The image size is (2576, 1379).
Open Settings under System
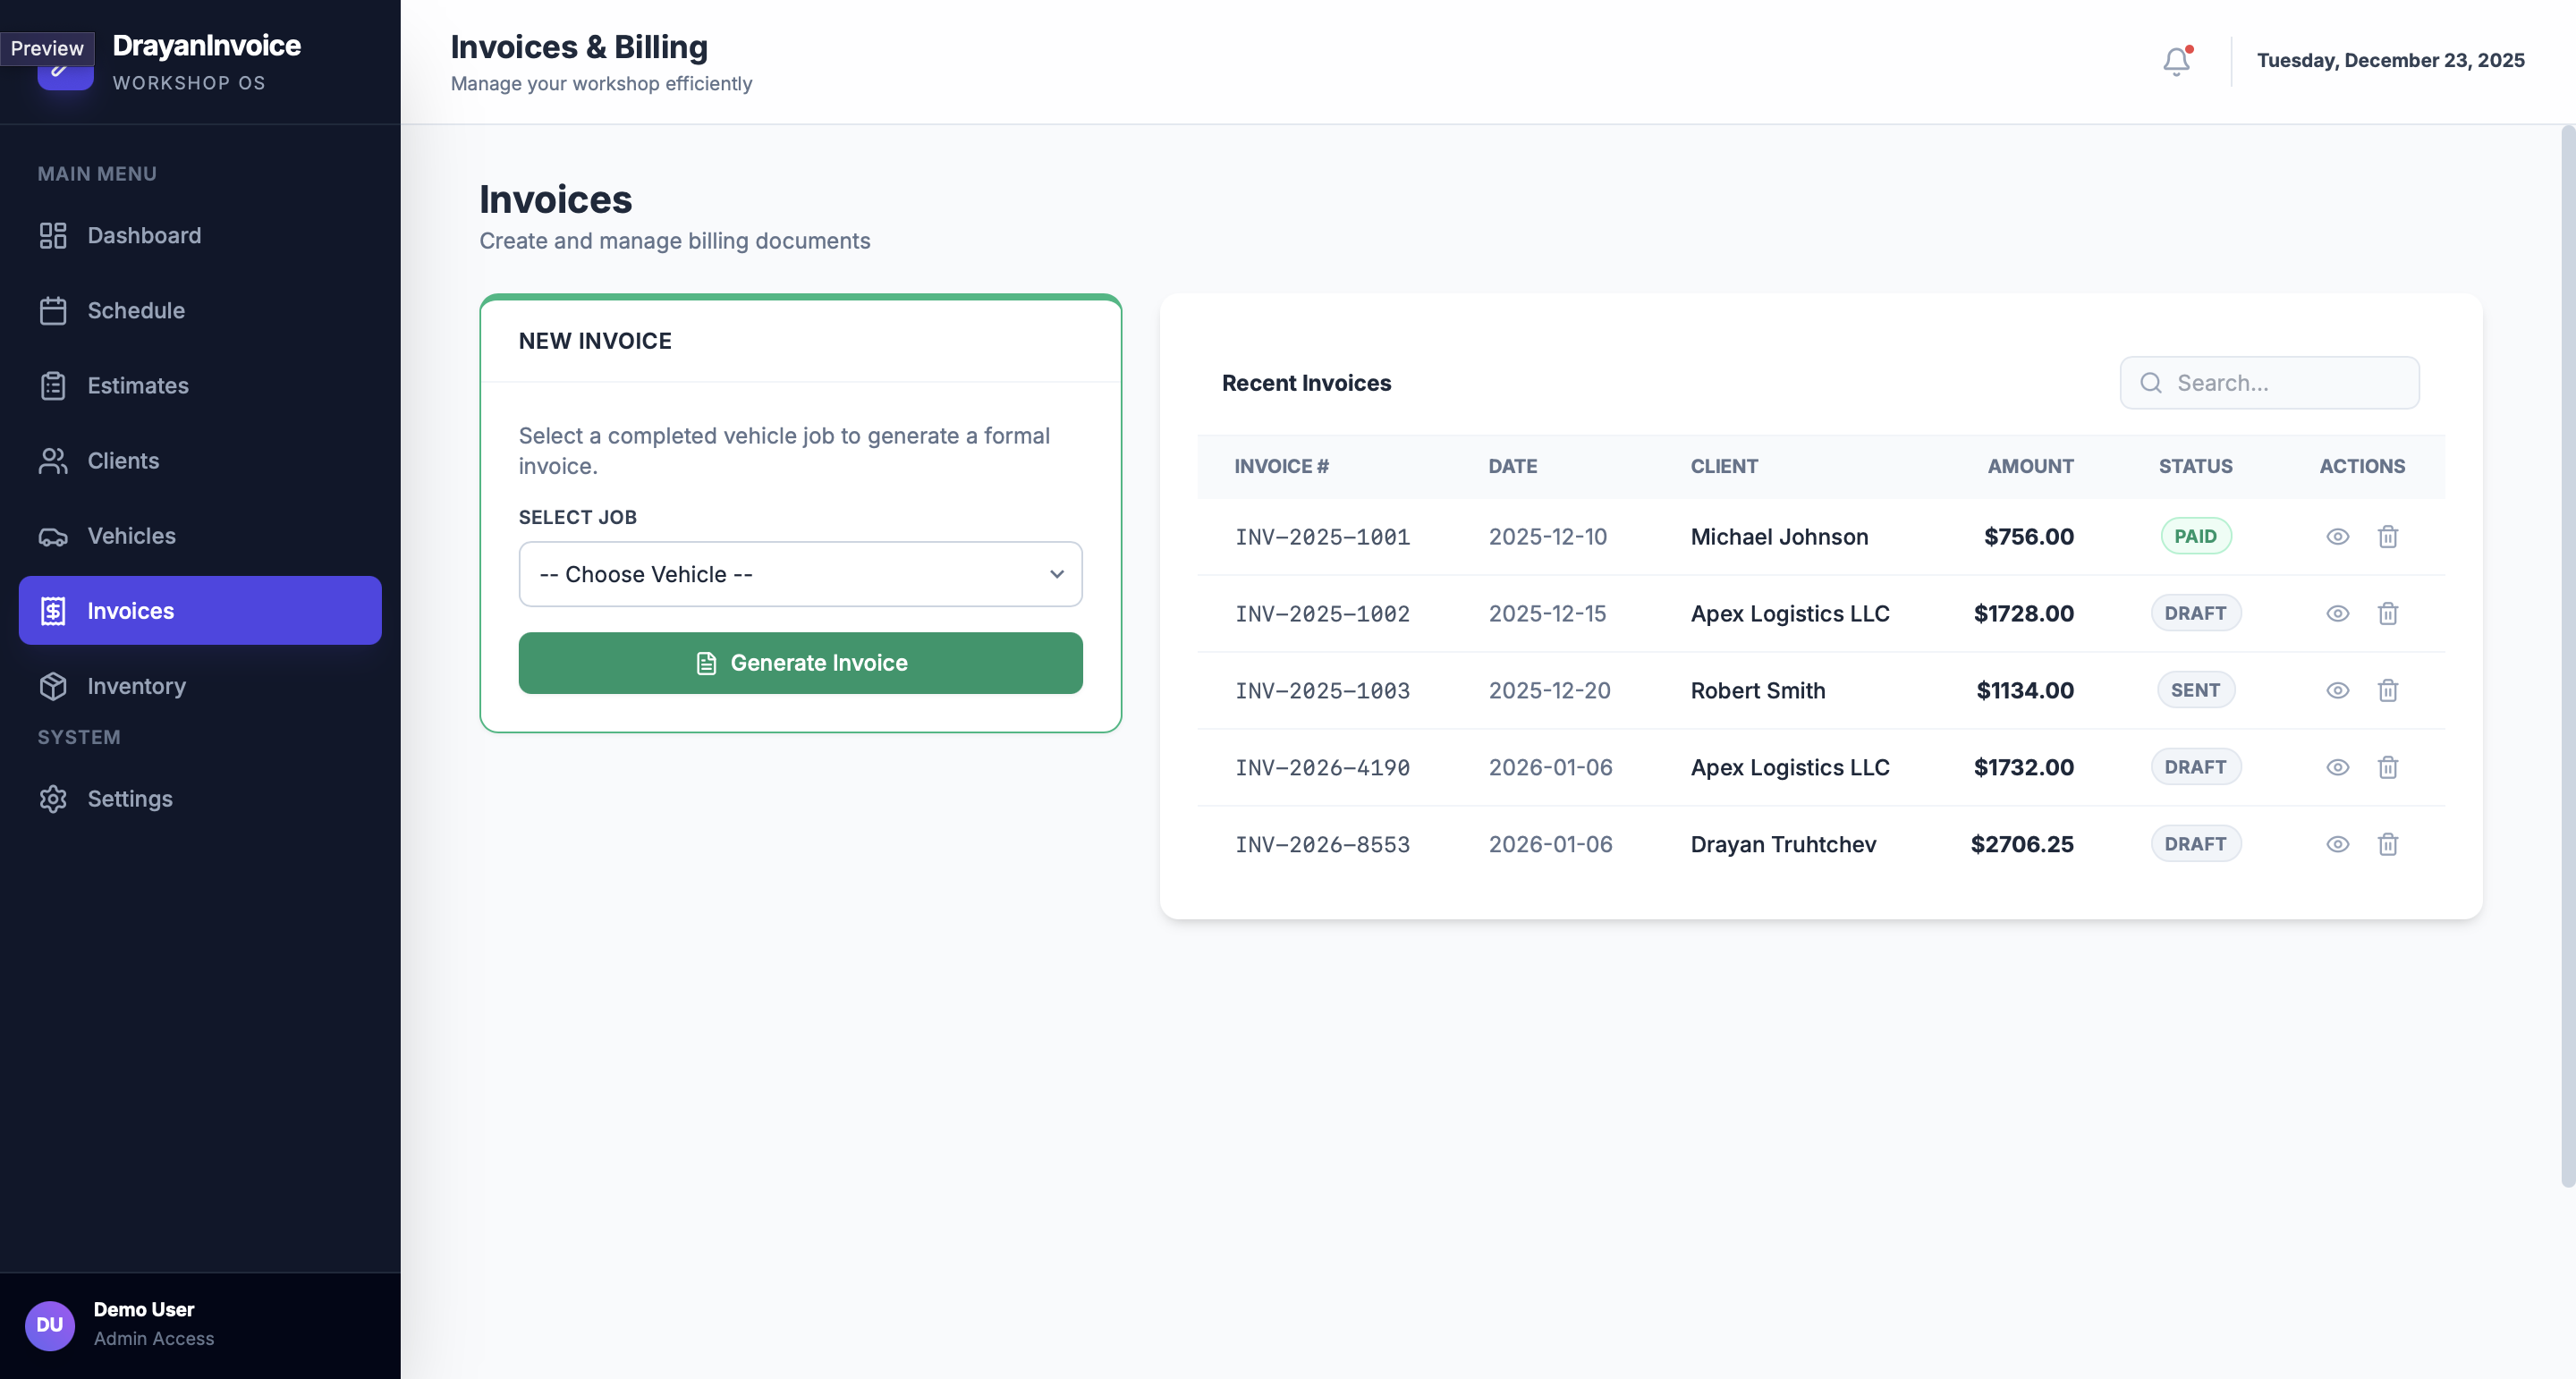click(x=200, y=799)
